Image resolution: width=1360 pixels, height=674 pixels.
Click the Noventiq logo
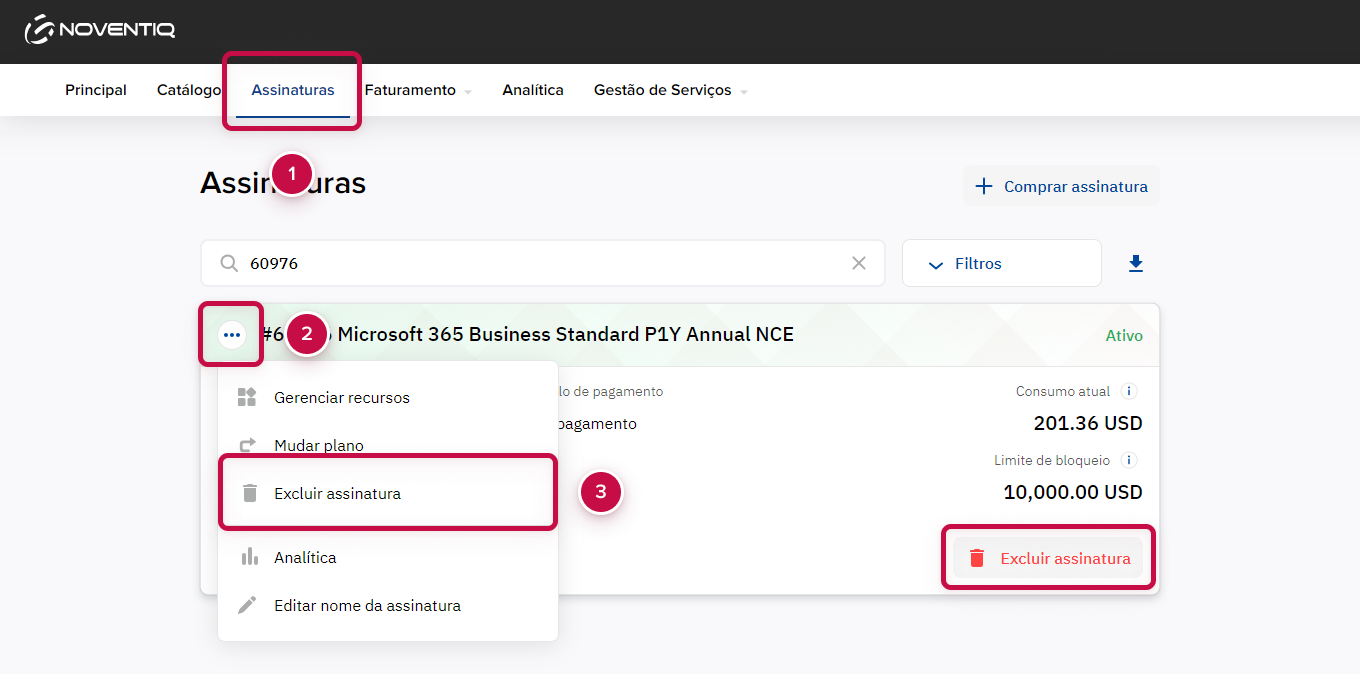click(100, 30)
